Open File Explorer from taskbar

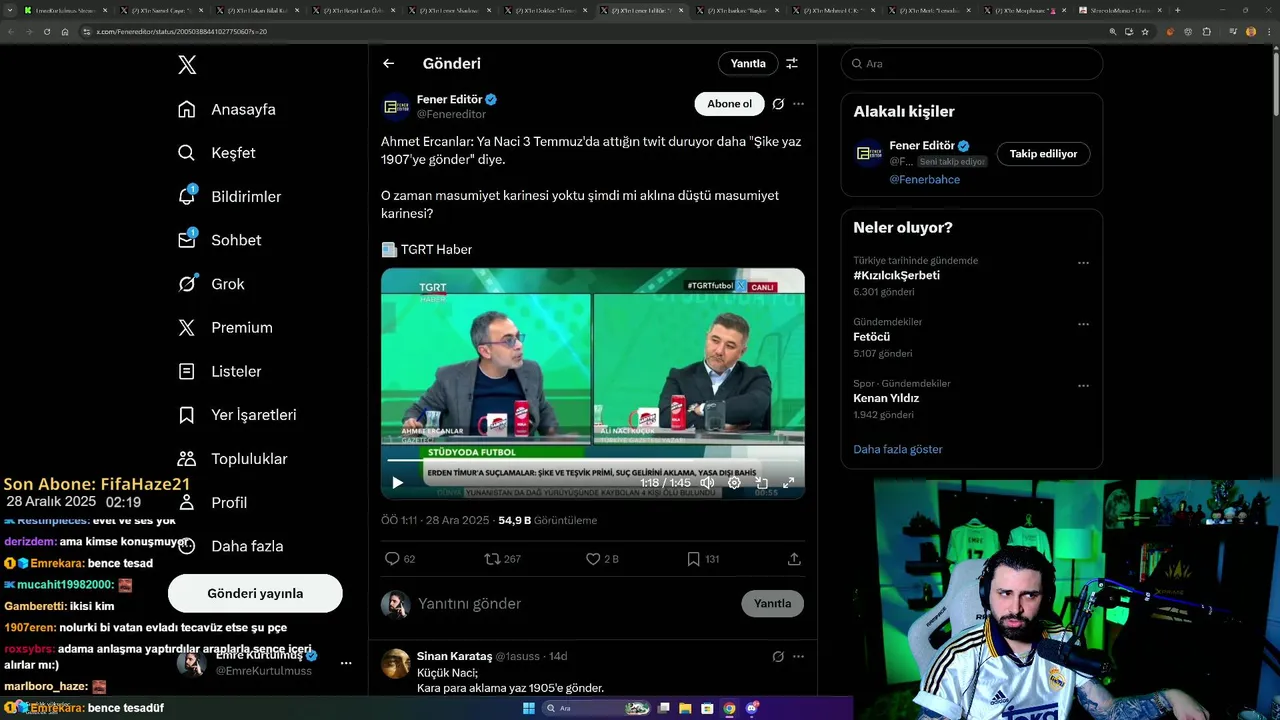pos(685,708)
